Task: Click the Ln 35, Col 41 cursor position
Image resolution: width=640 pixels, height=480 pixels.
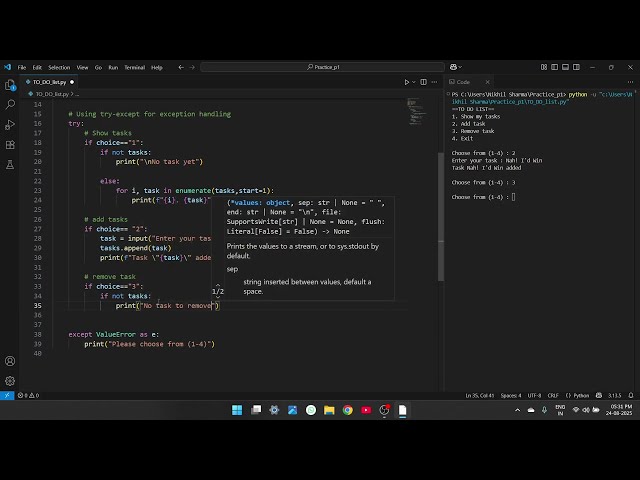Action: 480,395
